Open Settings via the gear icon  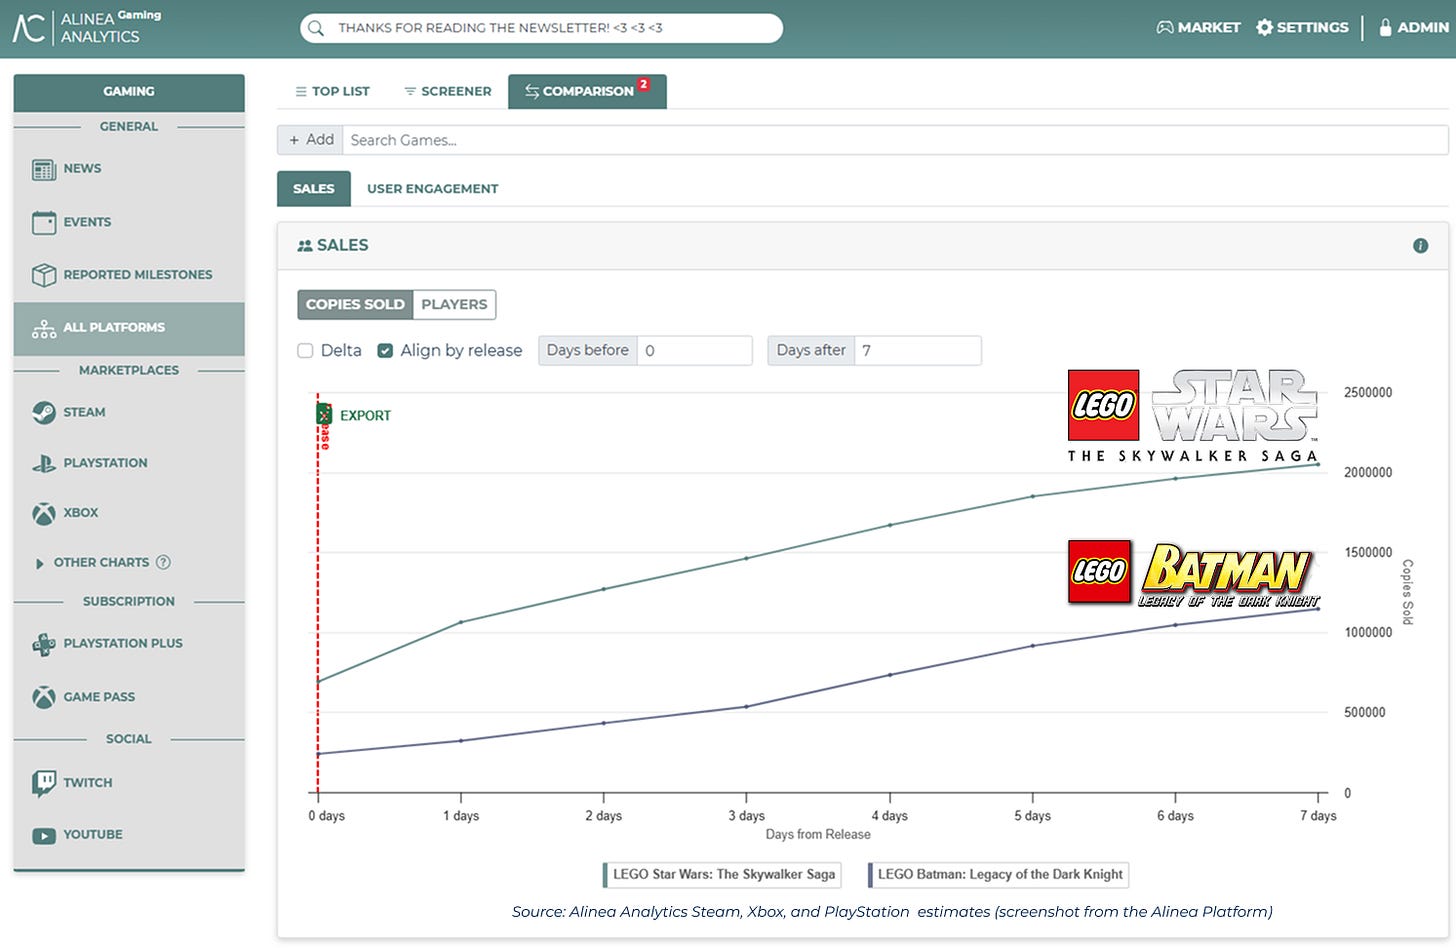[x=1264, y=28]
